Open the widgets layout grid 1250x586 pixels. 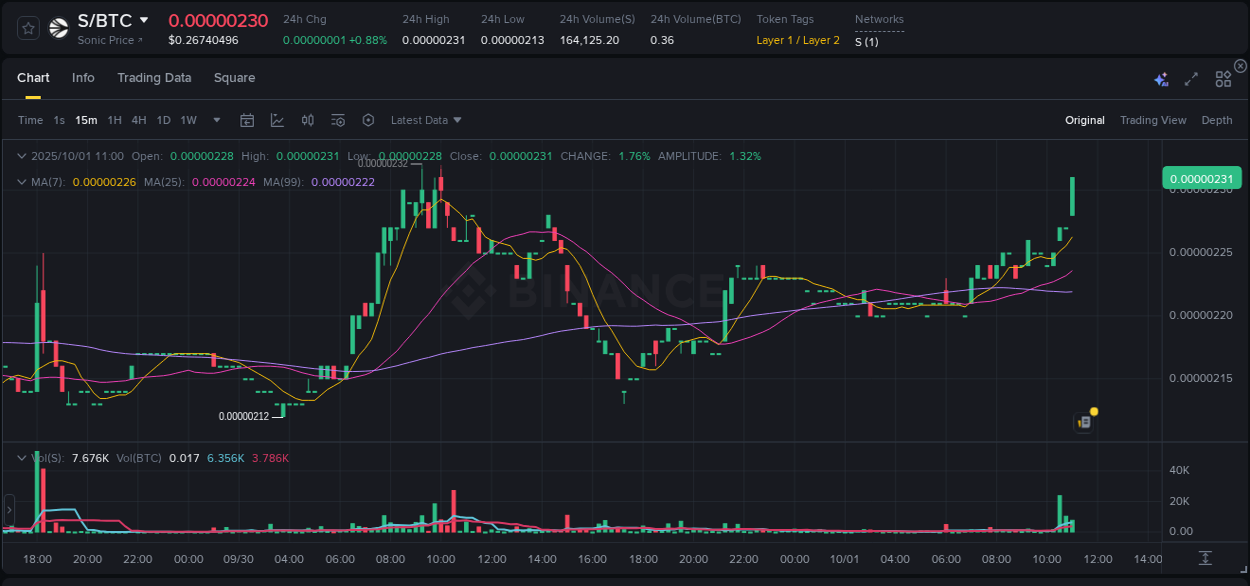point(1222,78)
